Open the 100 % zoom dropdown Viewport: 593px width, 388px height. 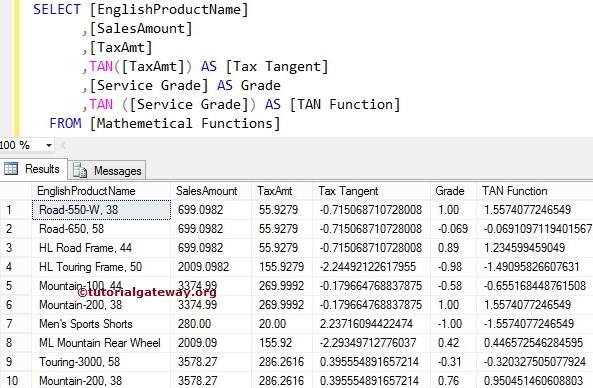coord(49,145)
